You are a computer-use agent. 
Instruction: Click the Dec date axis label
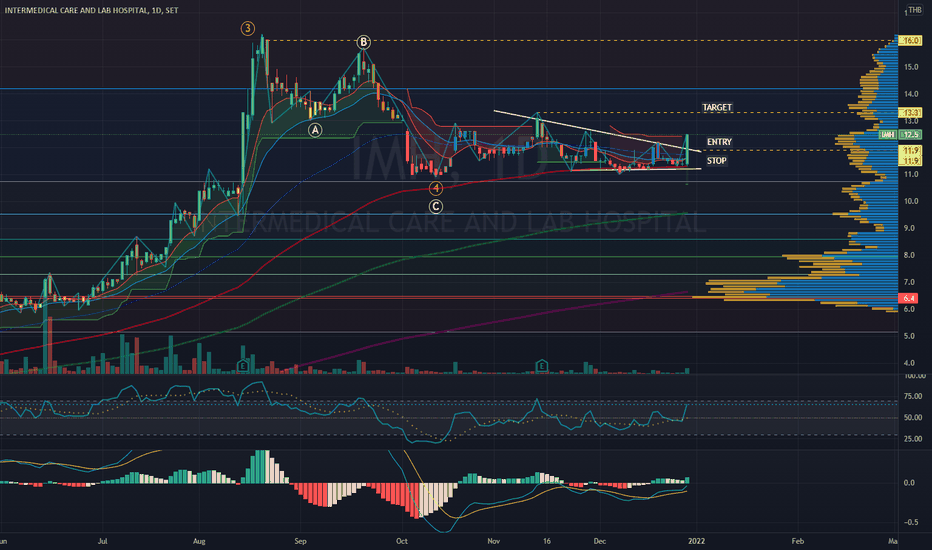point(600,541)
